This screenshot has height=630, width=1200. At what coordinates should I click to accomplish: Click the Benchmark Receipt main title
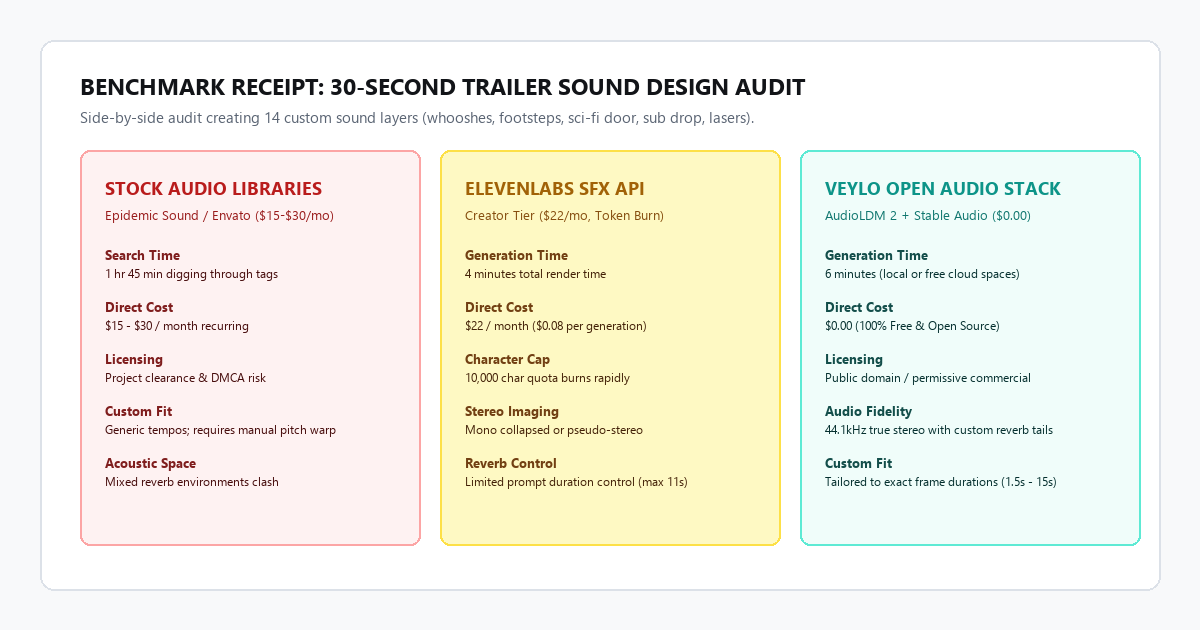(442, 87)
